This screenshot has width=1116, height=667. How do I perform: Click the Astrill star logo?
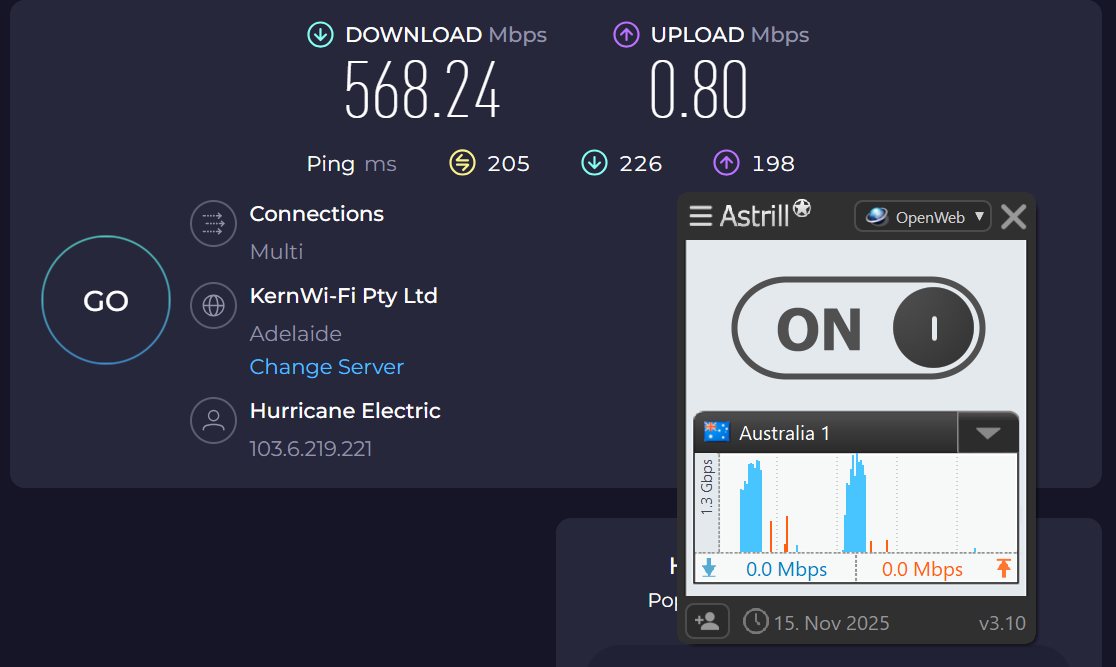pyautogui.click(x=802, y=208)
